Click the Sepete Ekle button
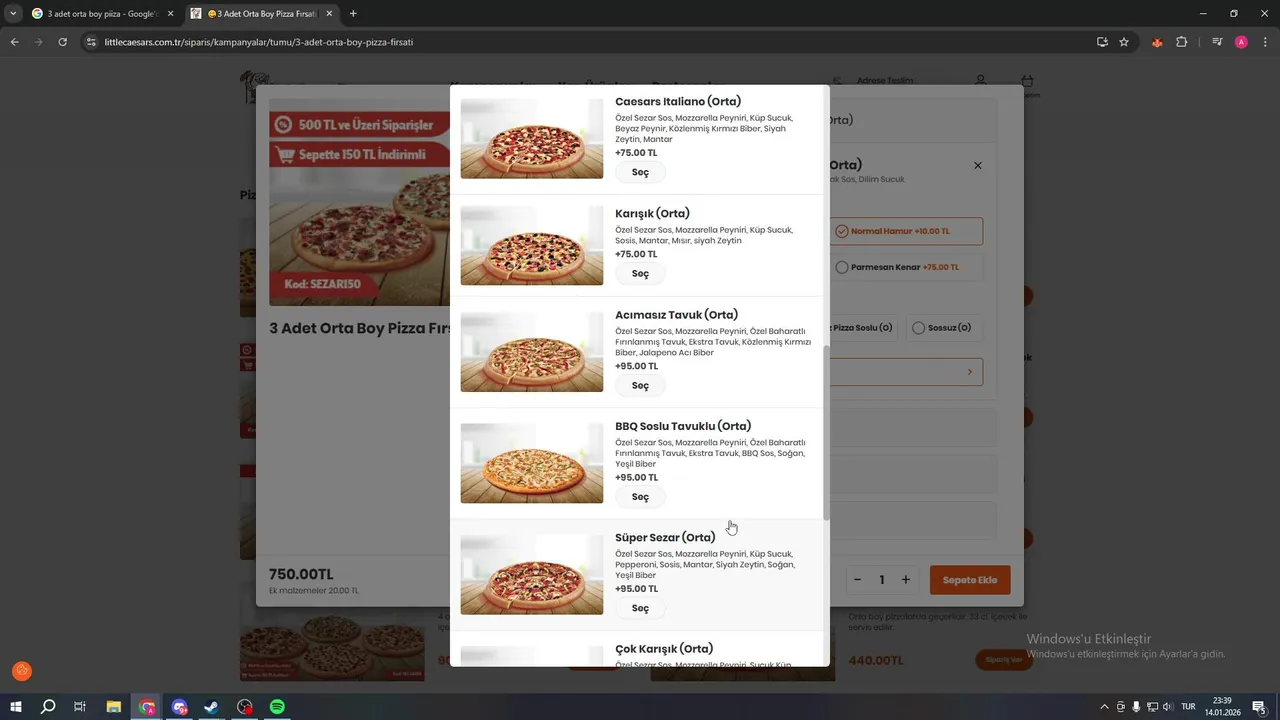This screenshot has width=1280, height=720. point(970,580)
